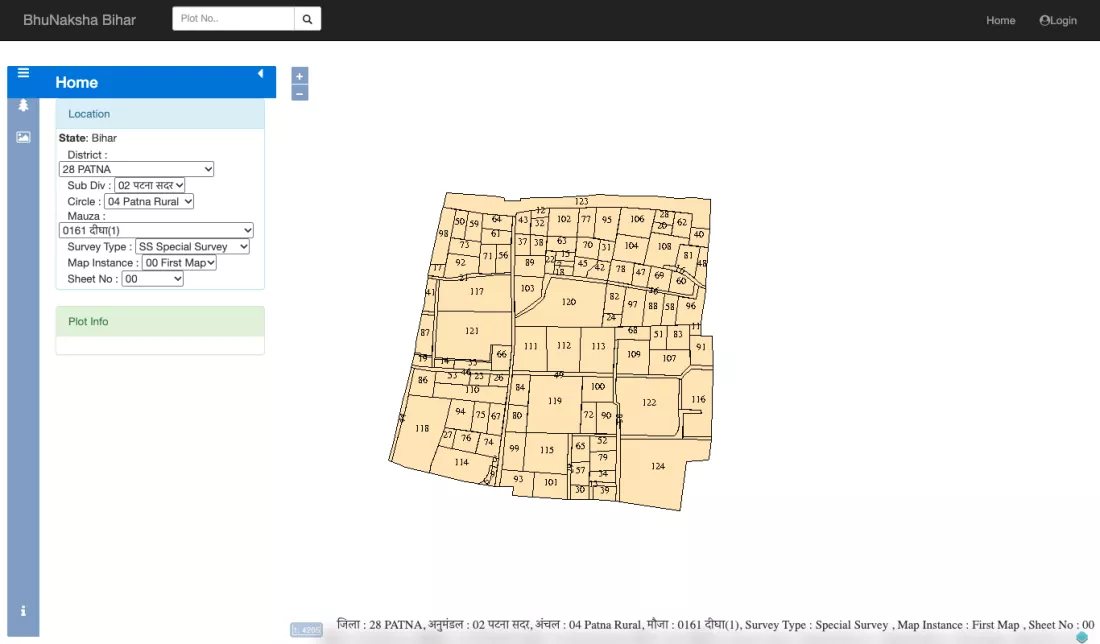Click the BhuNaksha Bihar brand title

pyautogui.click(x=79, y=20)
